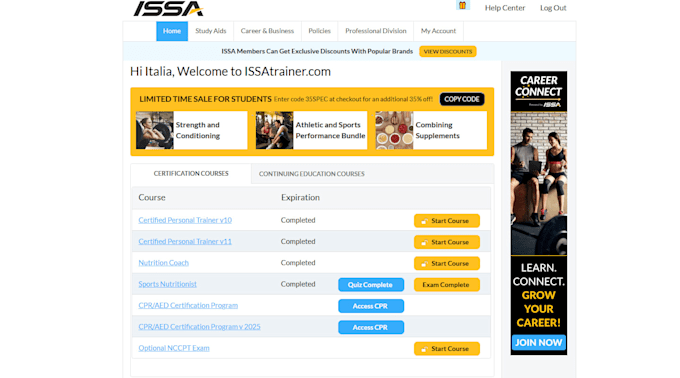The width and height of the screenshot is (680, 378).
Task: Start Course for Certified Personal Trainer v10
Action: tap(447, 221)
